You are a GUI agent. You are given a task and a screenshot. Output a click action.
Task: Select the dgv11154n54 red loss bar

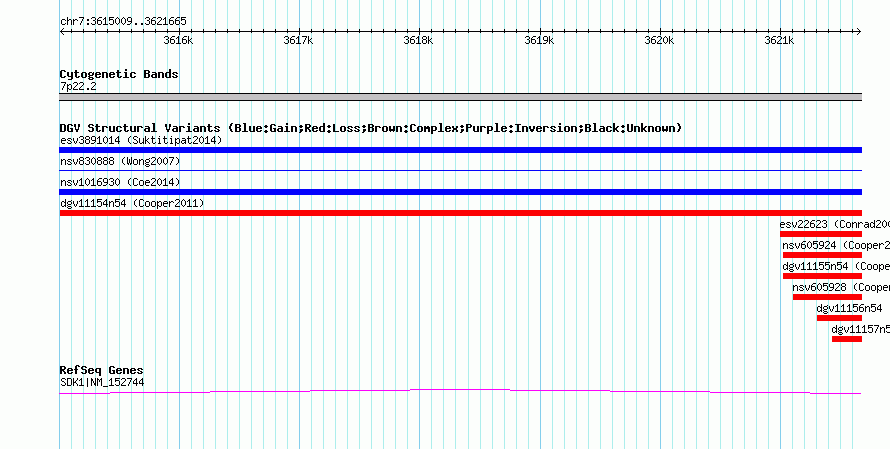(460, 213)
